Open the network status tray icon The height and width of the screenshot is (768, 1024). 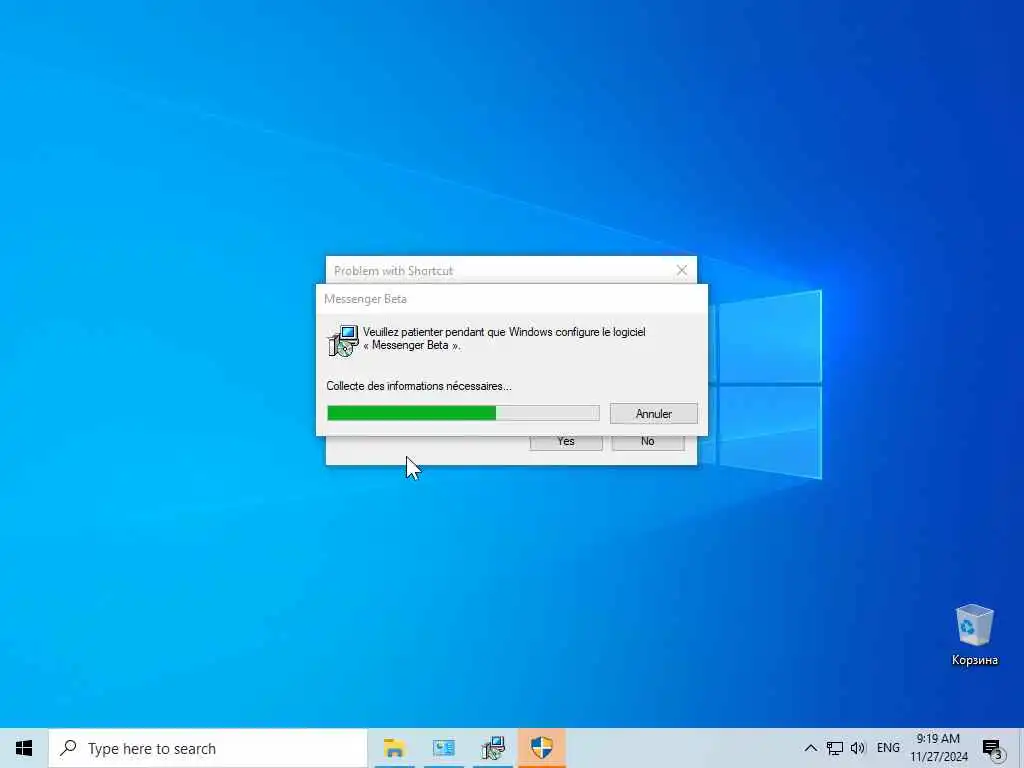(x=835, y=748)
